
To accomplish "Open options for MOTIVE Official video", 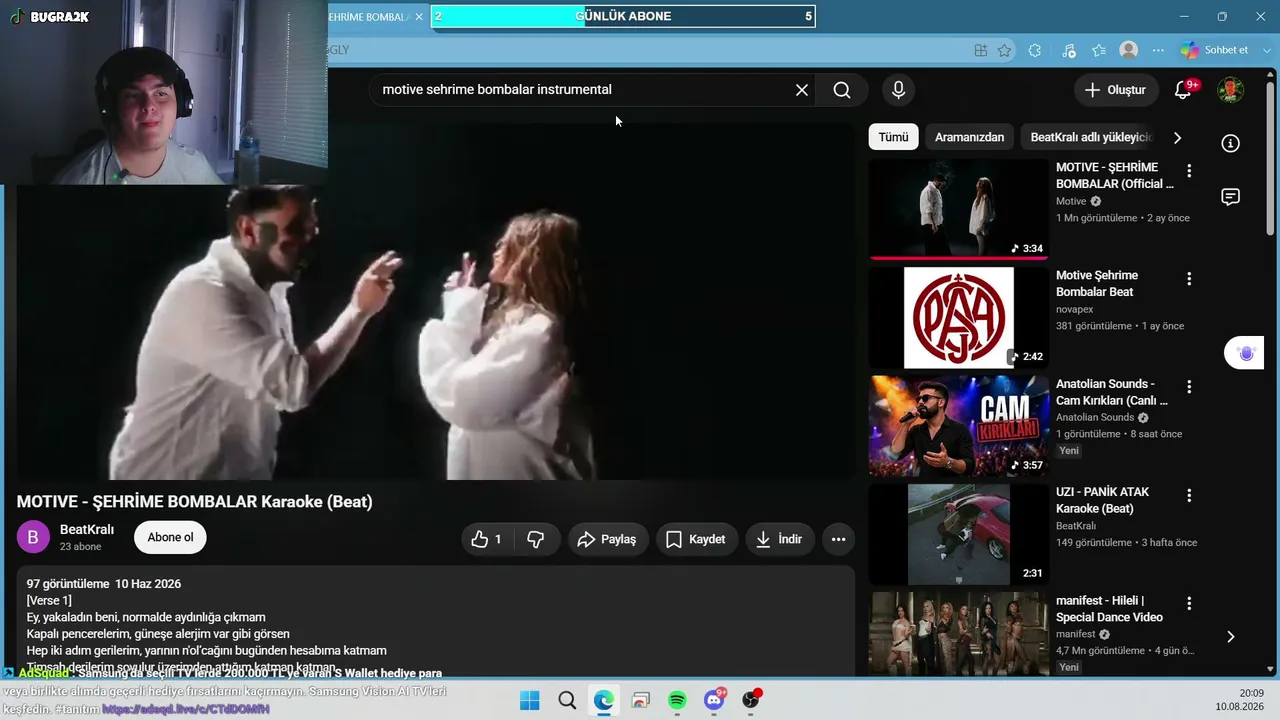I will click(x=1189, y=171).
